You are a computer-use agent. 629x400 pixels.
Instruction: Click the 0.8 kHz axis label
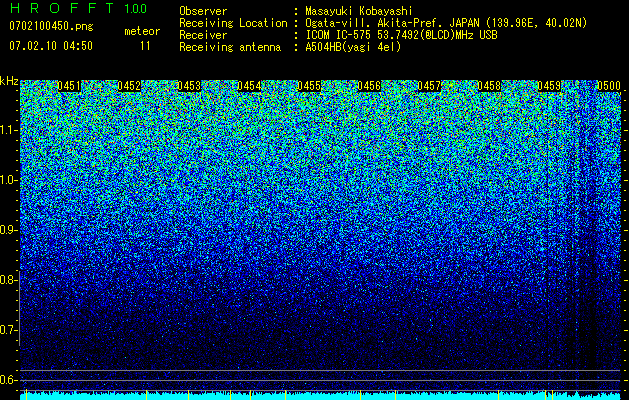(7, 280)
